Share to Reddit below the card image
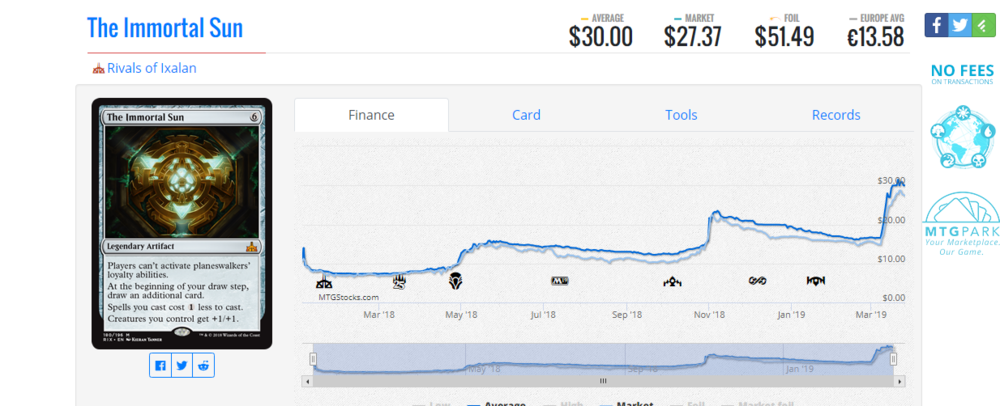The height and width of the screenshot is (406, 1000). (204, 366)
